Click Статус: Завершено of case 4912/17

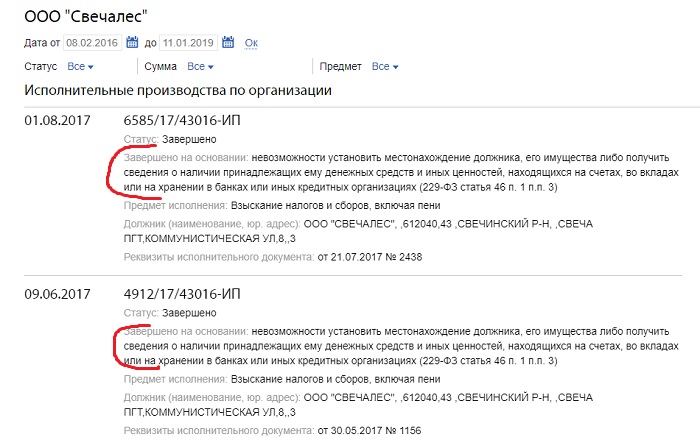coord(170,313)
